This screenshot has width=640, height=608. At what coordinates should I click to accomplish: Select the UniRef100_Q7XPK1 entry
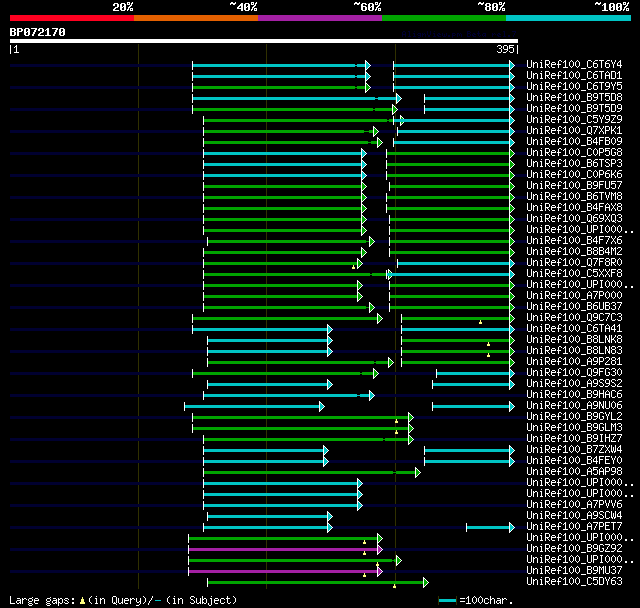(x=574, y=131)
